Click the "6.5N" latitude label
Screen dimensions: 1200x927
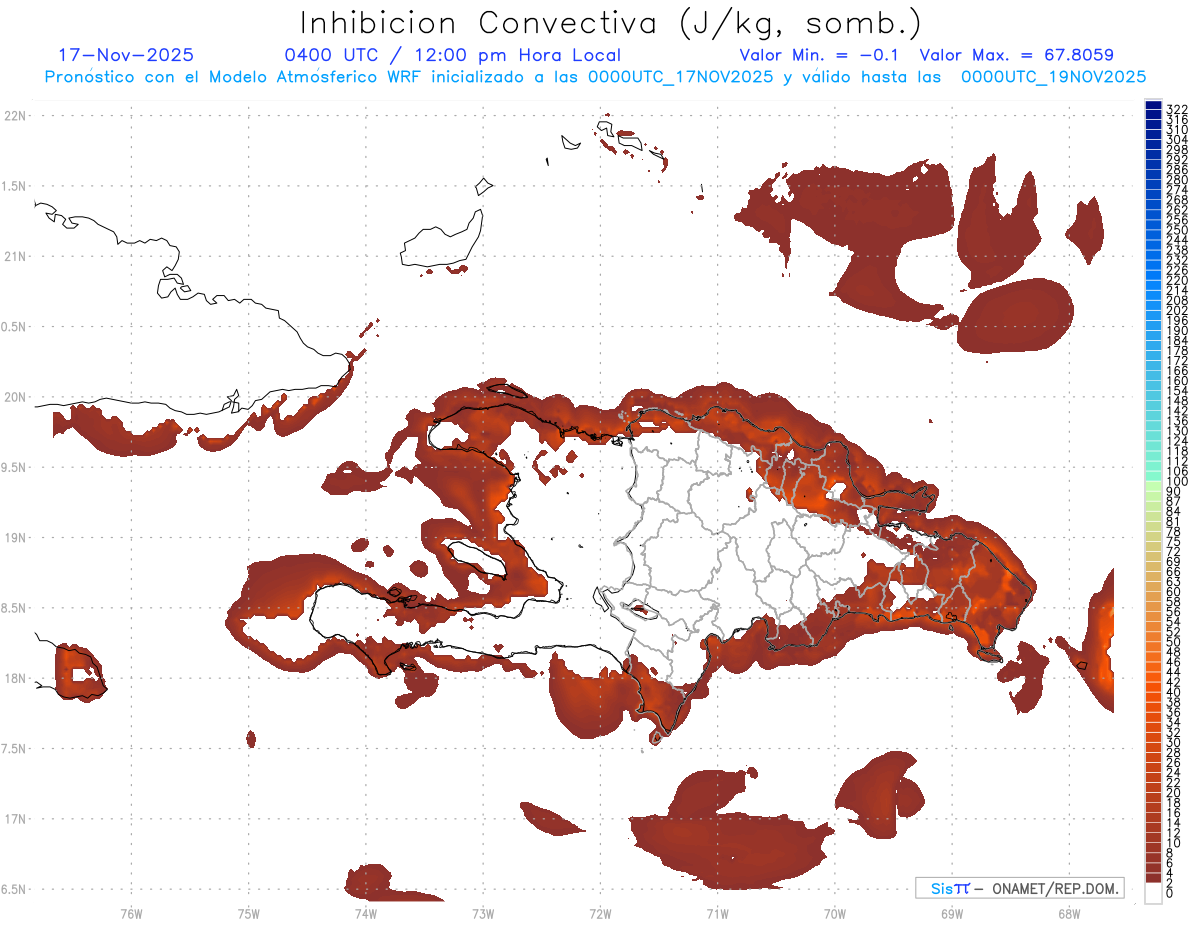coord(15,889)
